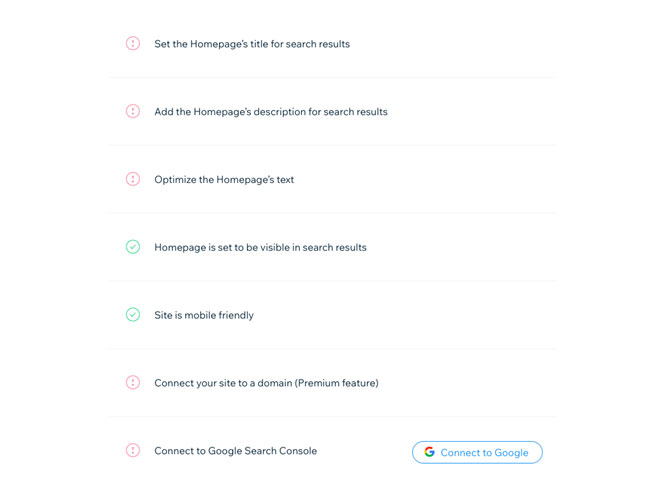Click the 'Connect to Google Search Console' label
The width and height of the screenshot is (665, 494).
[235, 451]
